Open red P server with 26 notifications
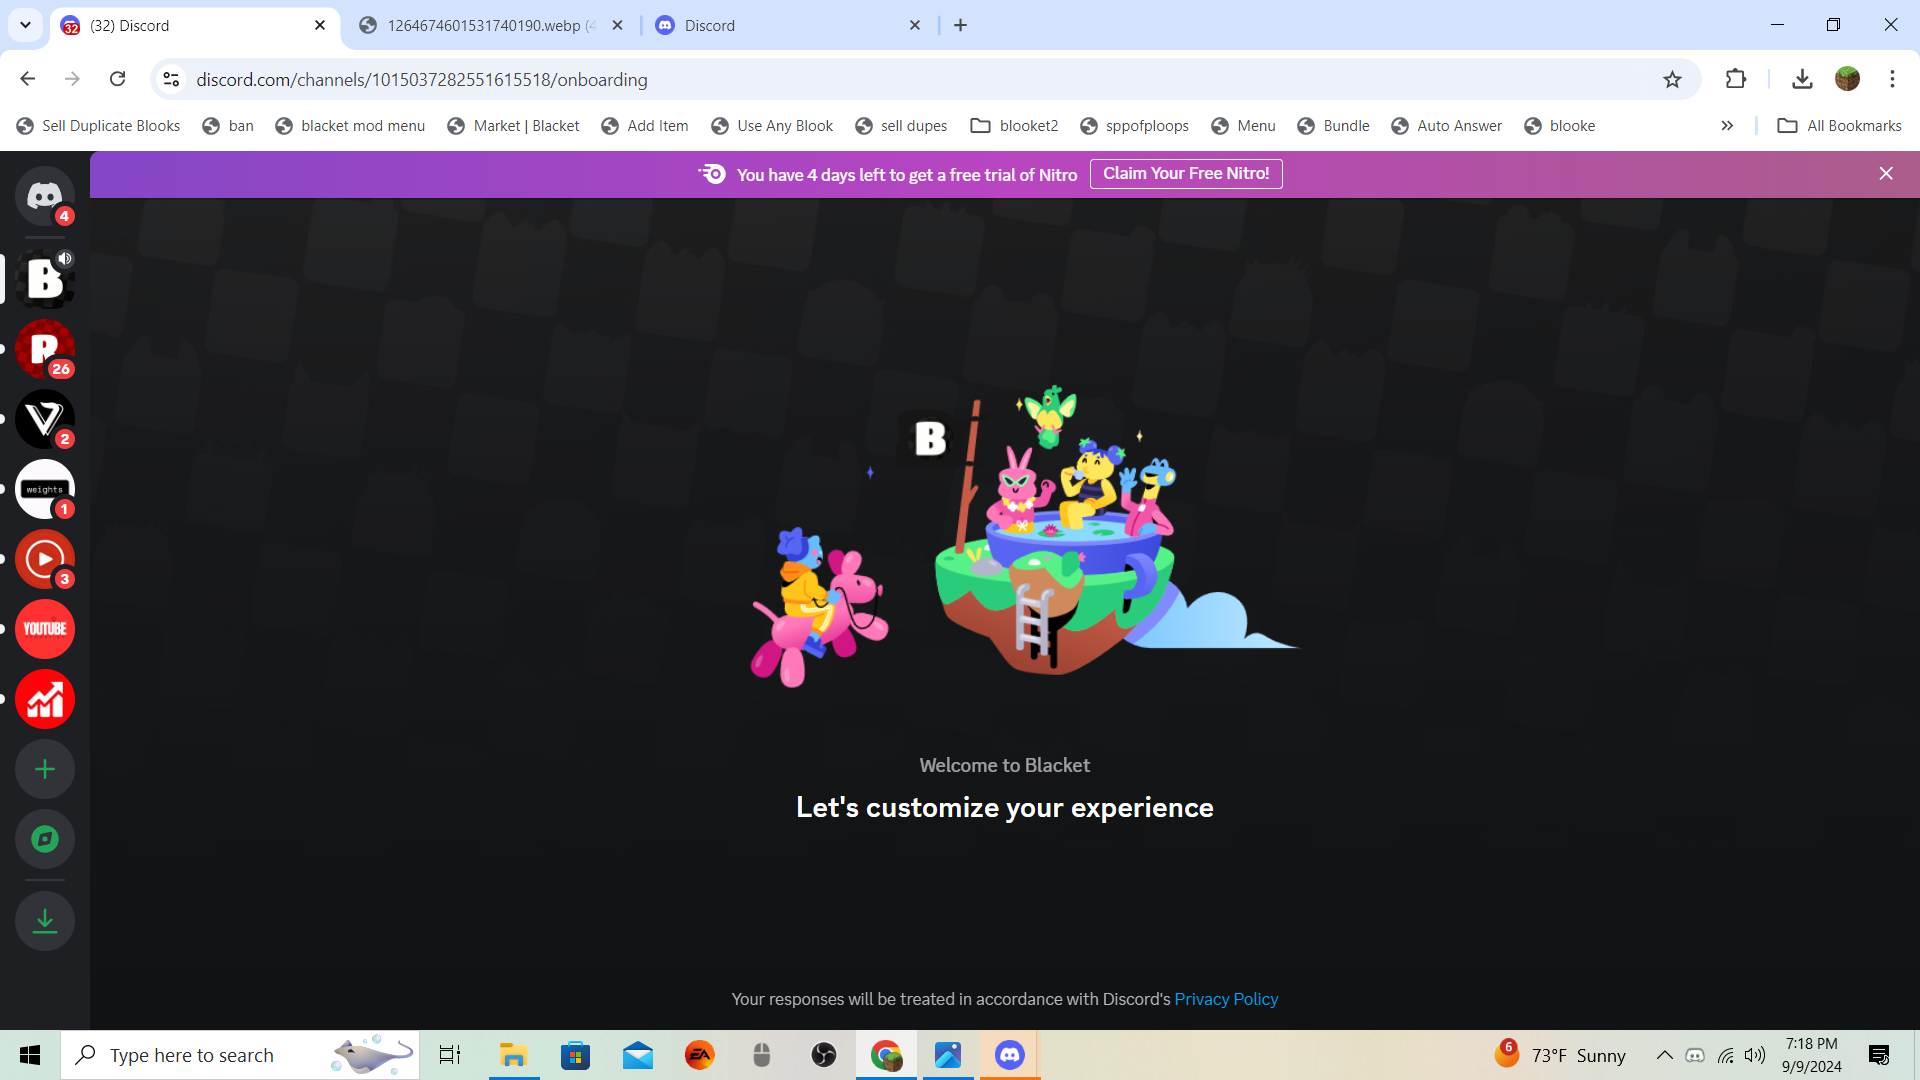Viewport: 1920px width, 1080px height. click(44, 348)
